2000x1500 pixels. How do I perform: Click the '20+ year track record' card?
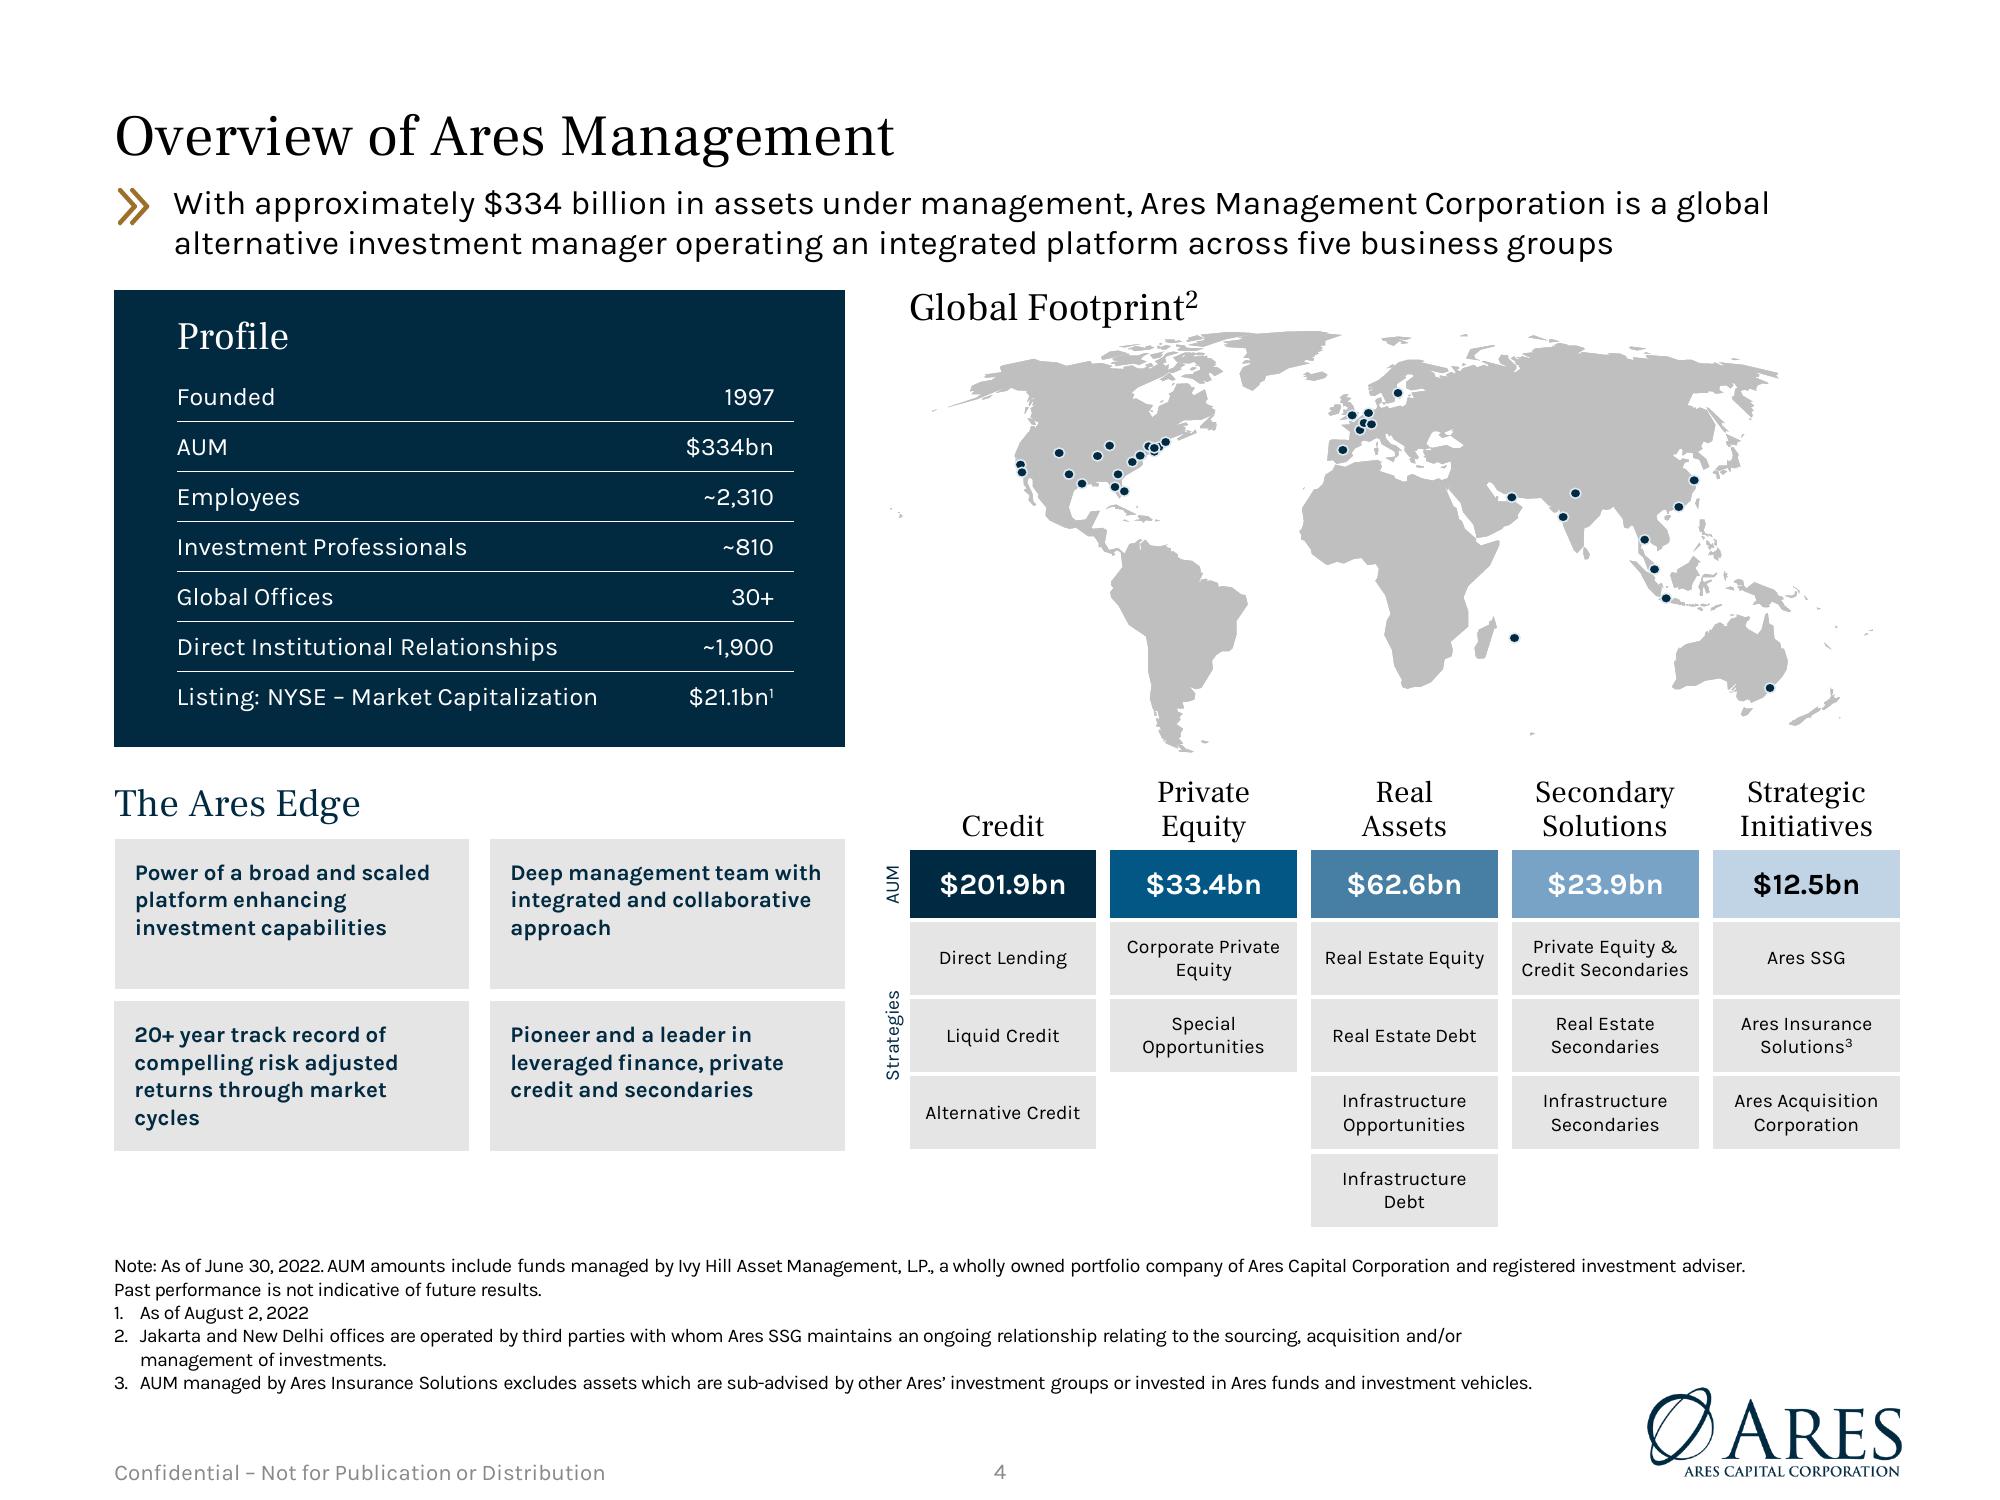coord(291,1076)
